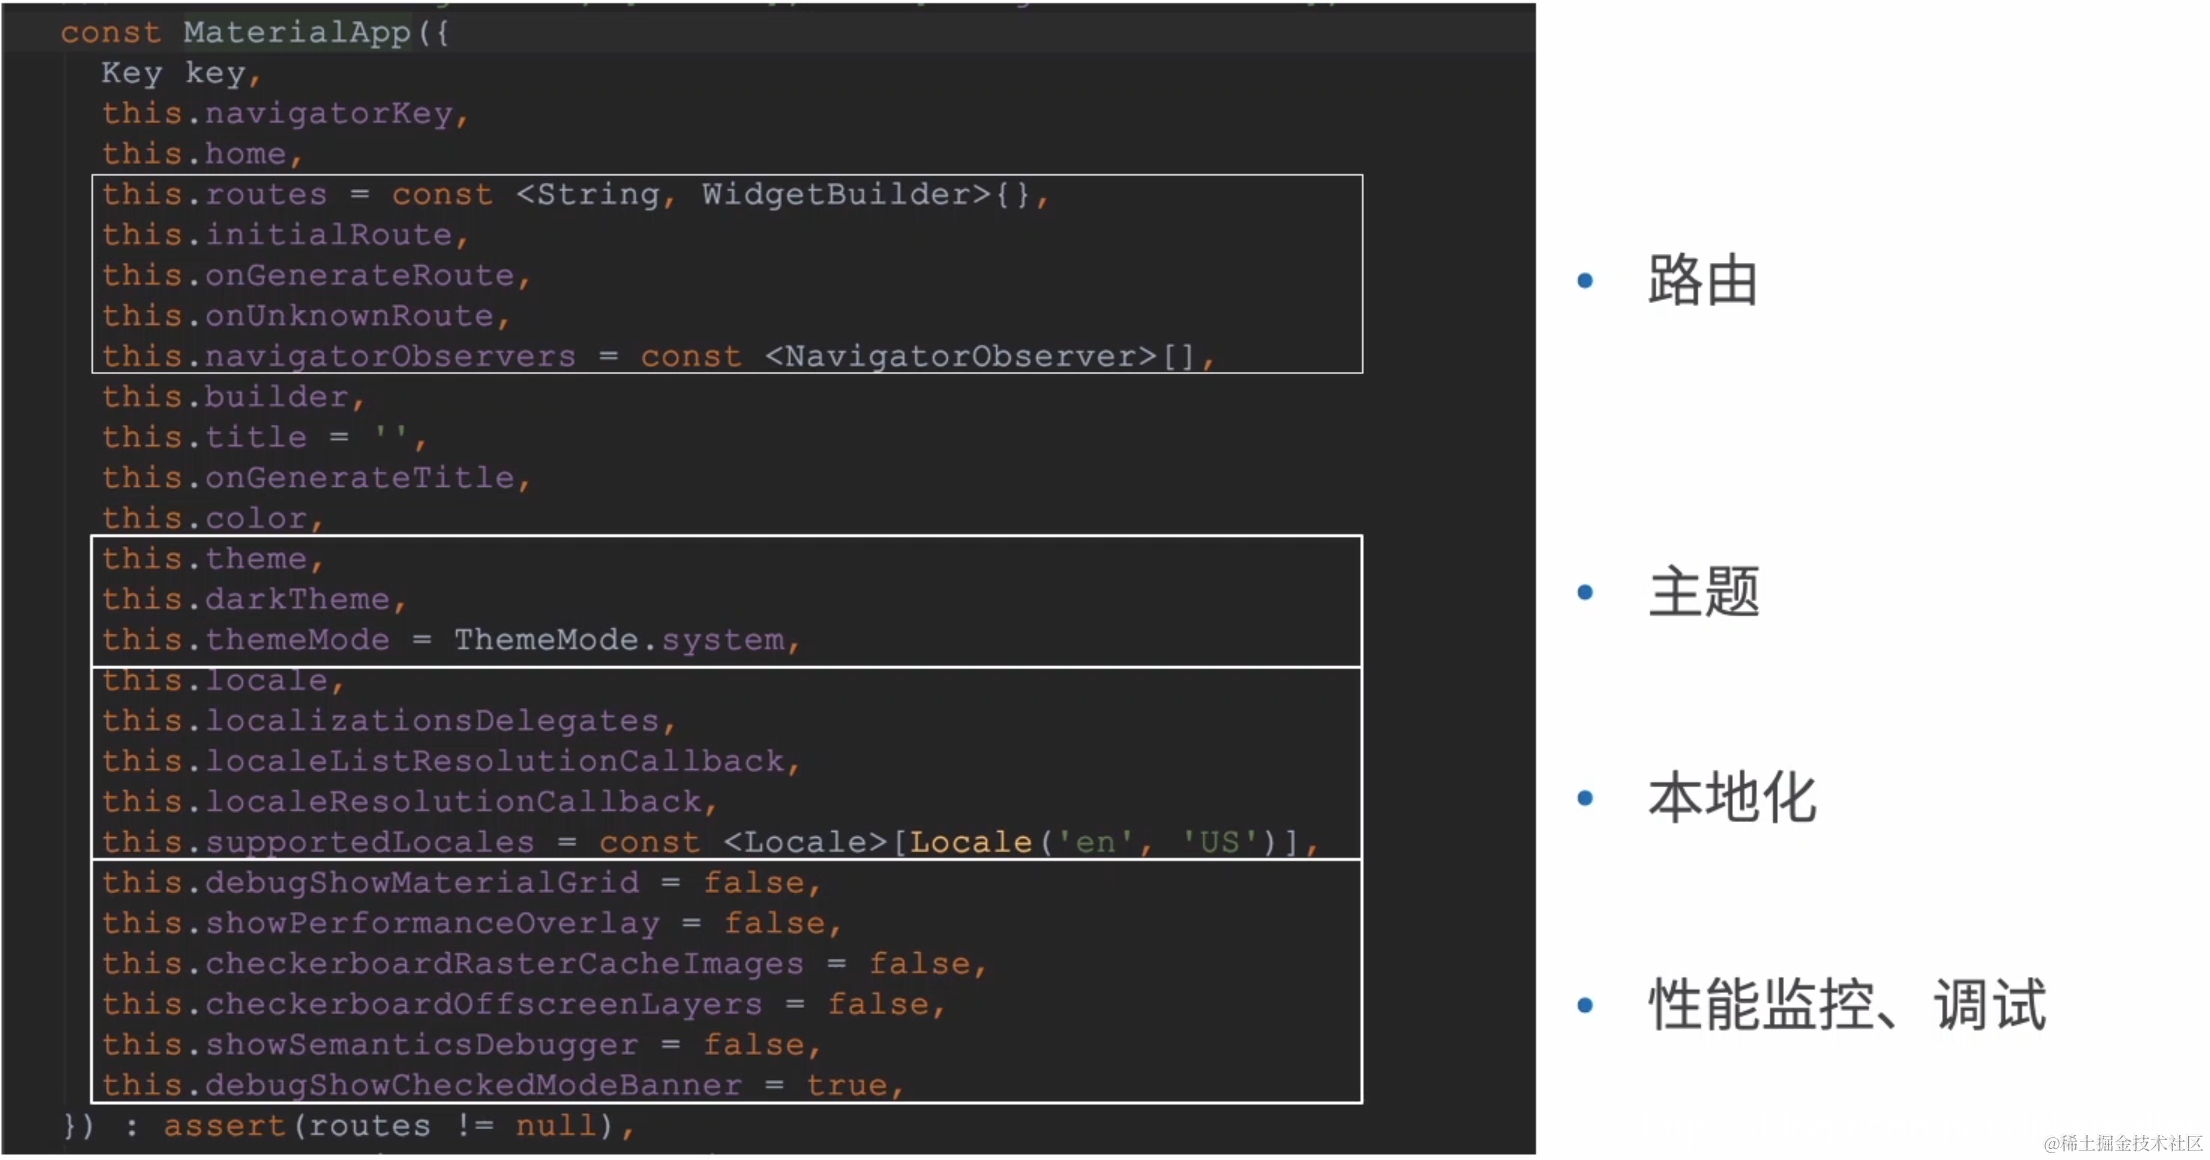Click the this.navigatorKey parameter
Viewport: 2210px width, 1160px height.
point(284,114)
